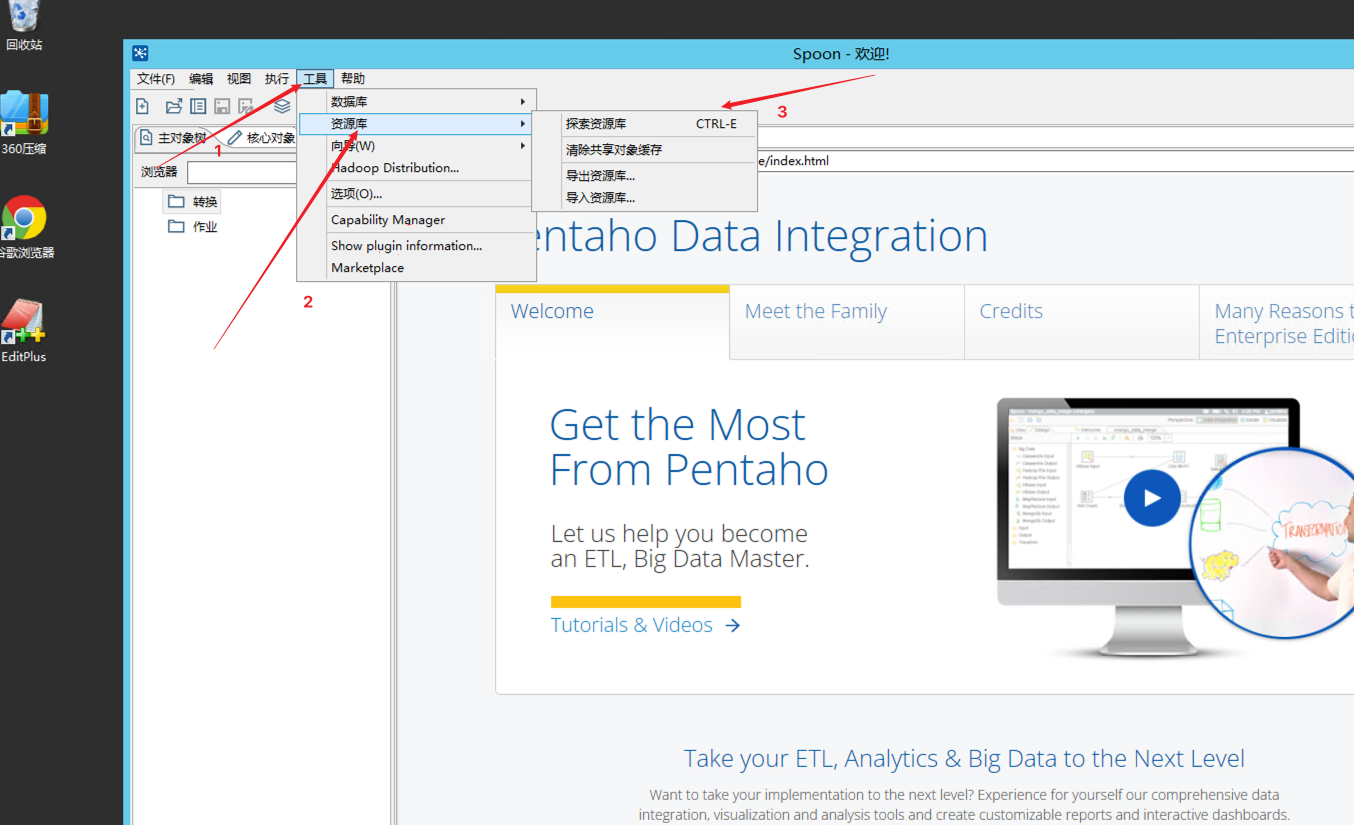
Task: Expand the 向导(W) submenu
Action: pyautogui.click(x=416, y=146)
